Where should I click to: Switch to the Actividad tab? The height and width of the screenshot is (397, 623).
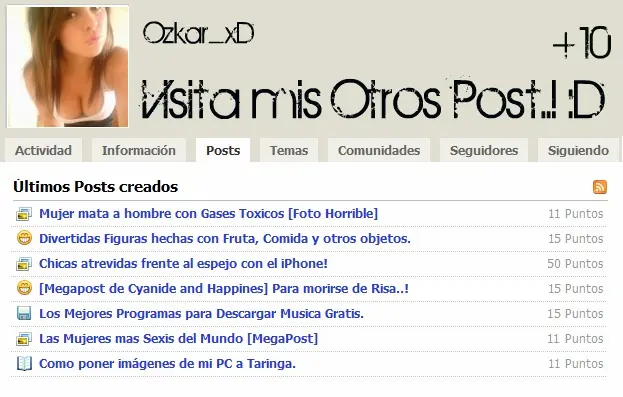[43, 150]
